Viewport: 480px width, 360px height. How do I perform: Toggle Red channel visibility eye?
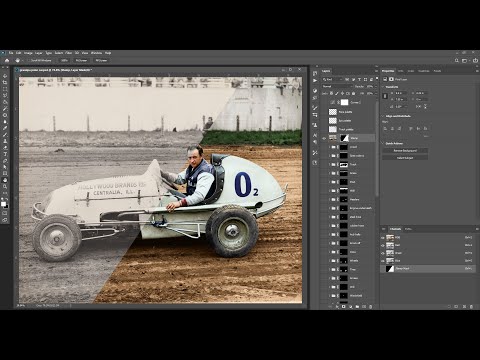[x=383, y=245]
